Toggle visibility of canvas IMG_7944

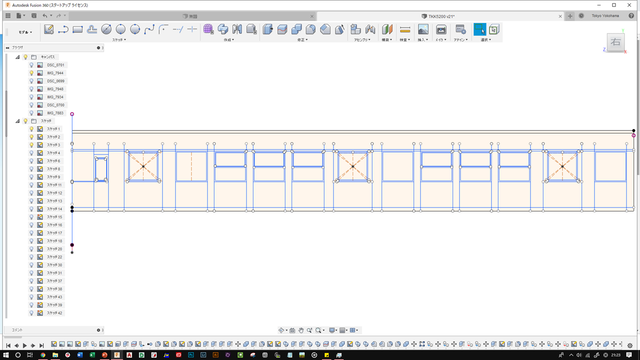click(x=31, y=73)
